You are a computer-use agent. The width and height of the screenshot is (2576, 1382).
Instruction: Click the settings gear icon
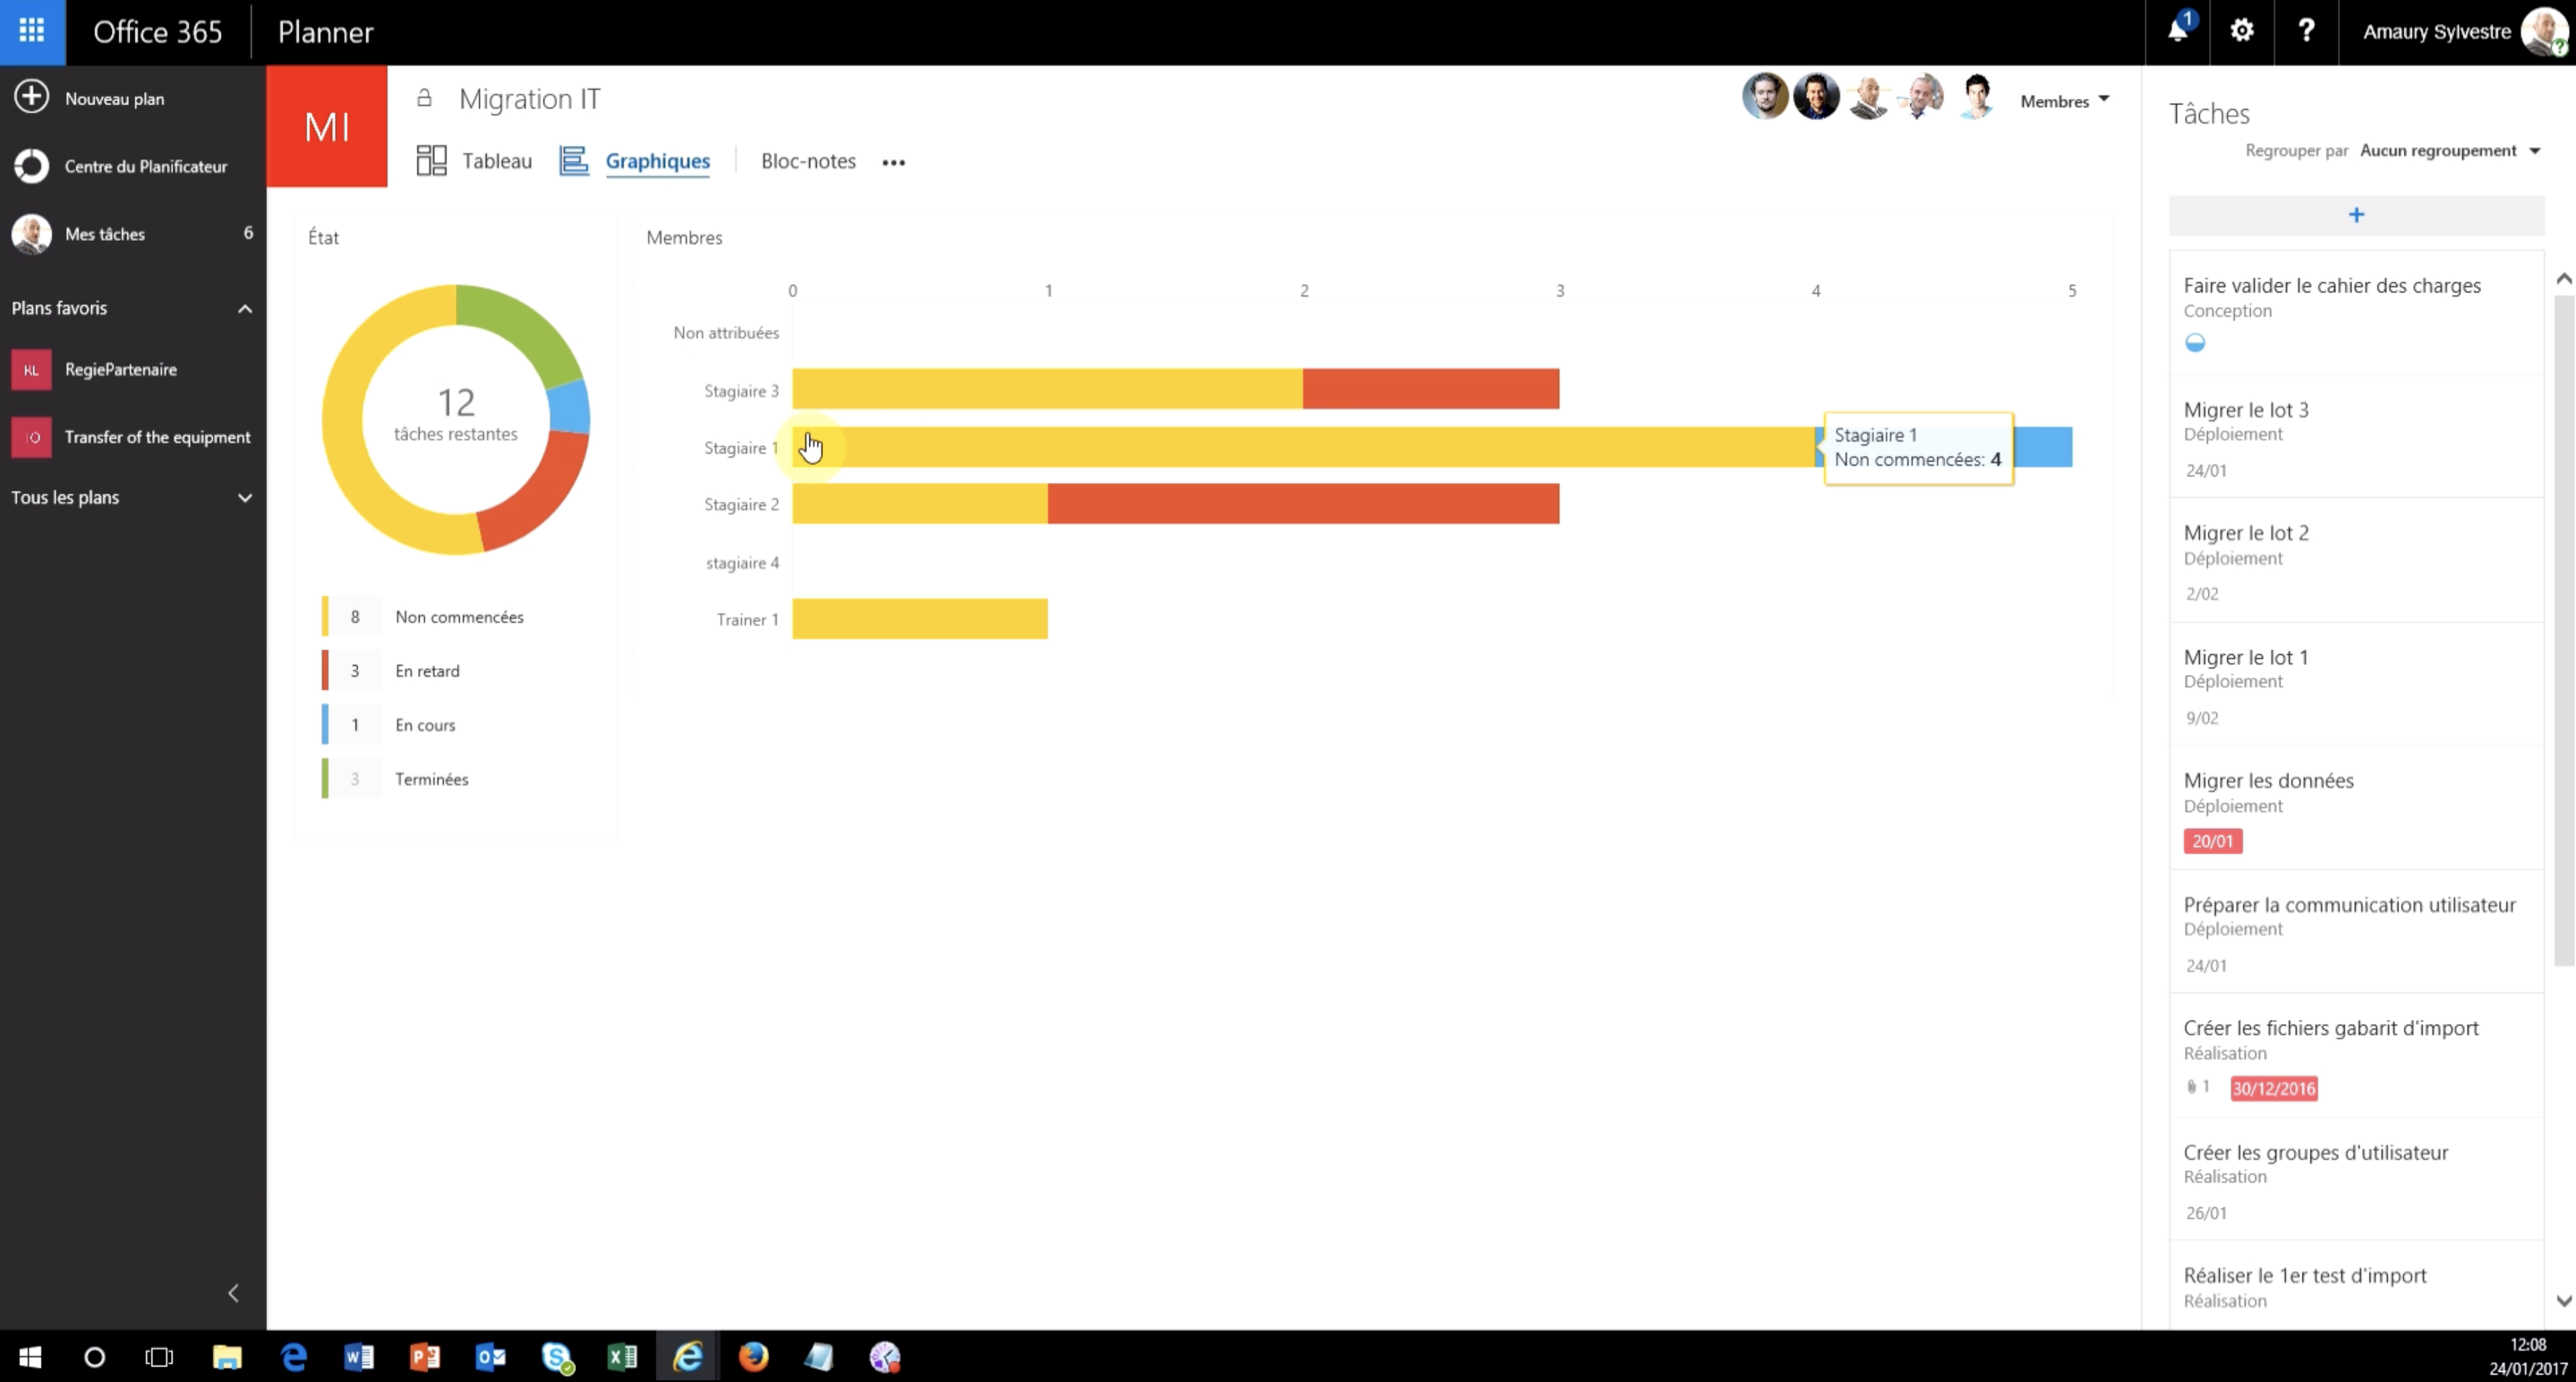coord(2246,30)
